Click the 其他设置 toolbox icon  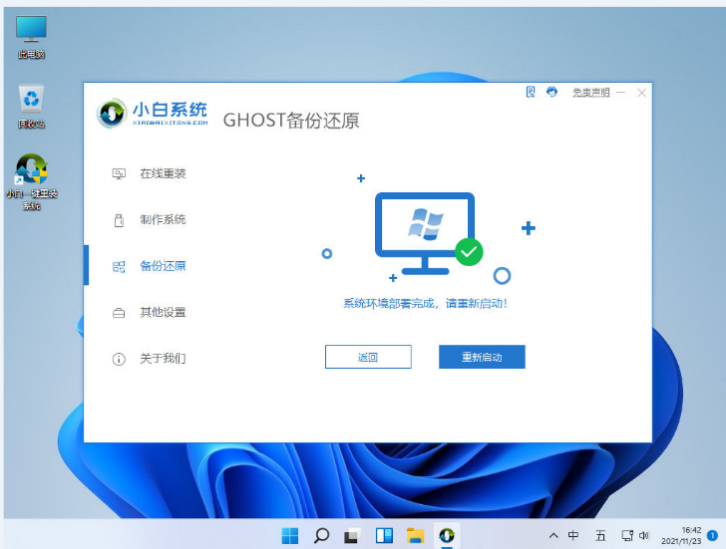119,313
